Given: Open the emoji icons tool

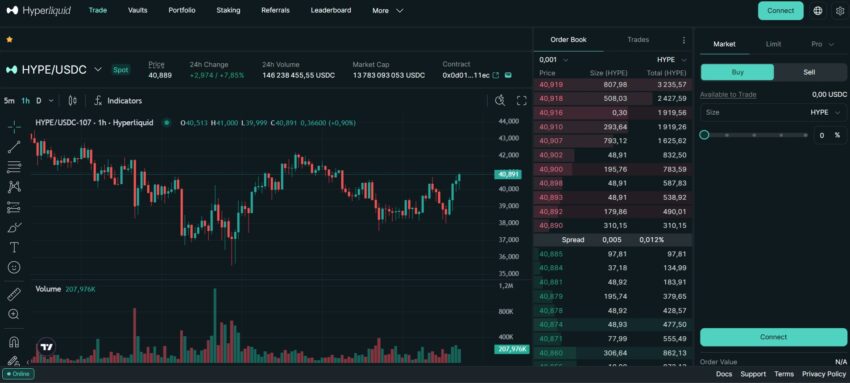Looking at the screenshot, I should pos(15,267).
